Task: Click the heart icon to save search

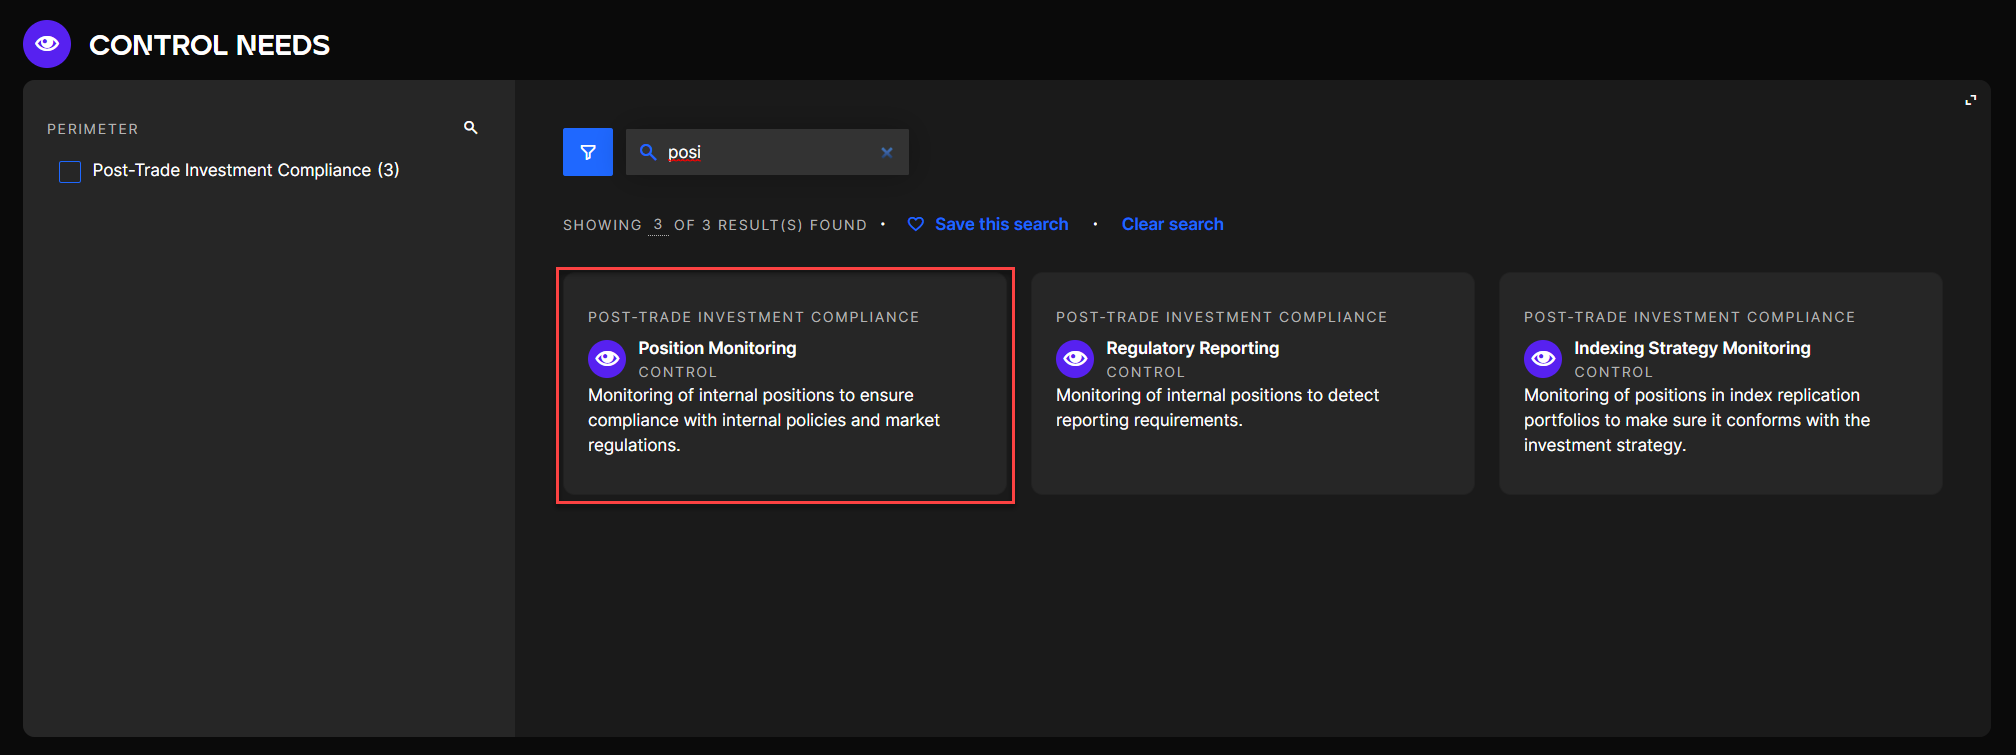Action: 915,224
